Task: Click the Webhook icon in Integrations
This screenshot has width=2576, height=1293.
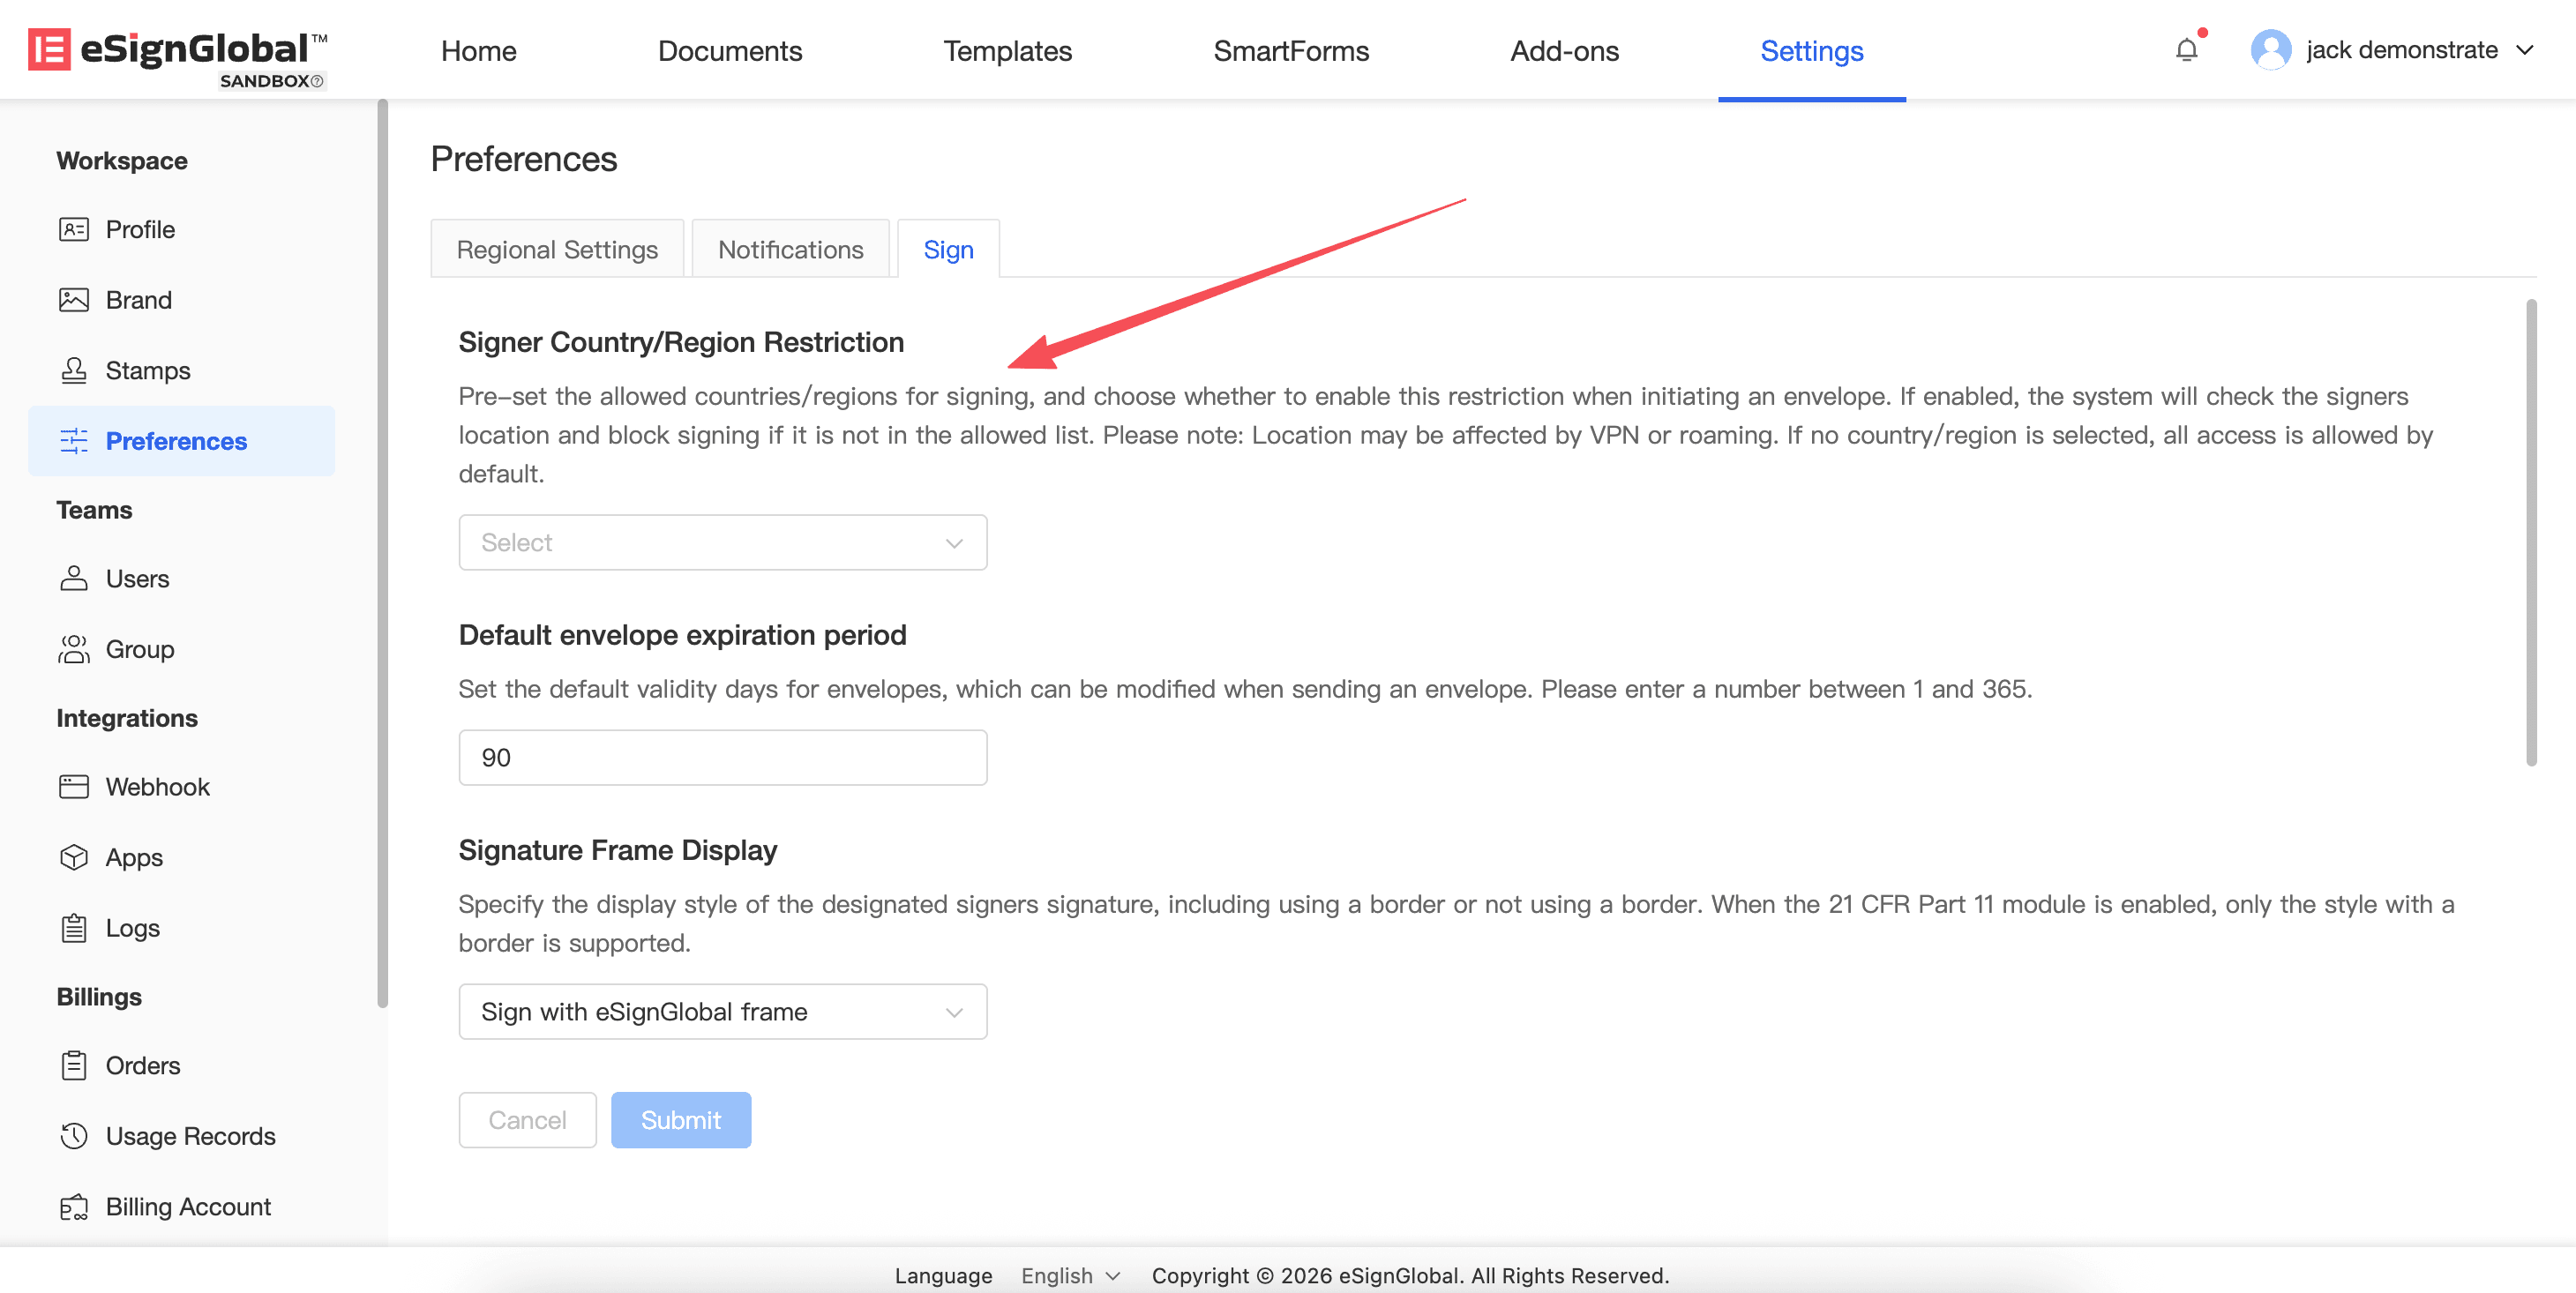Action: tap(74, 787)
